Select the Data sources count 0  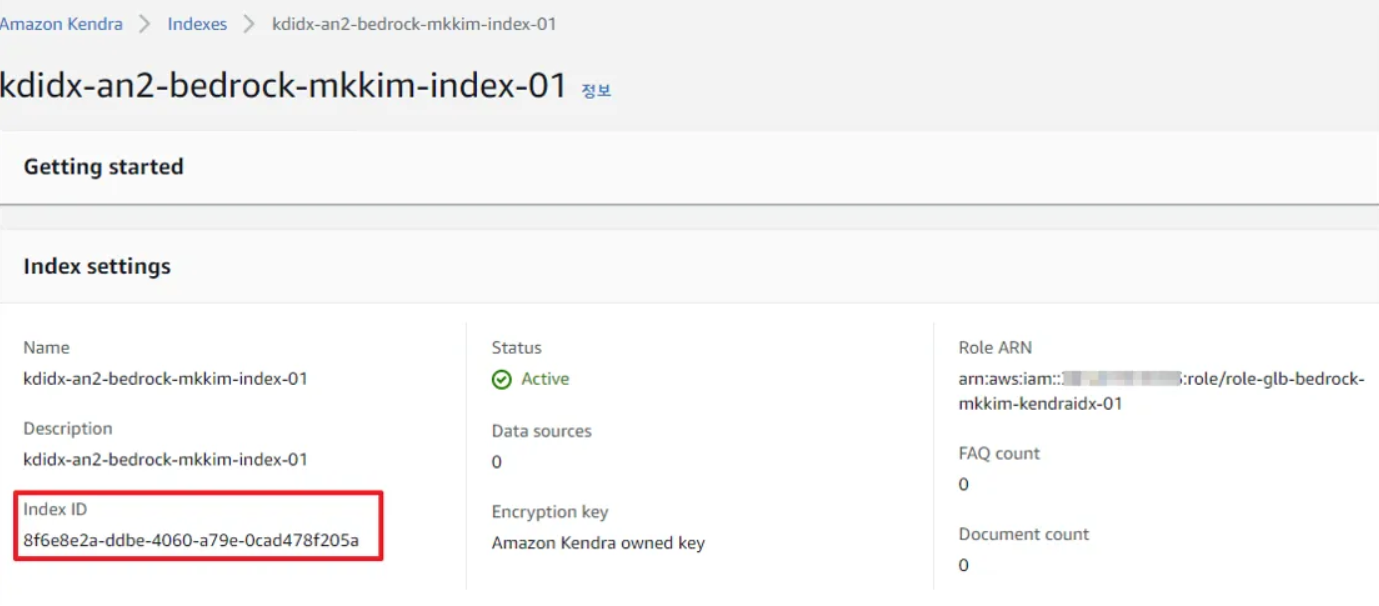[497, 462]
